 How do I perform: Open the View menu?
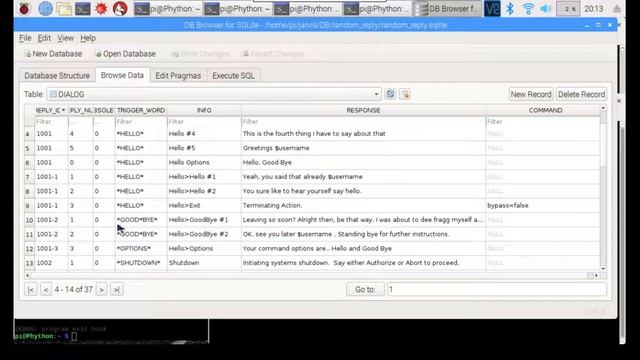(65, 38)
